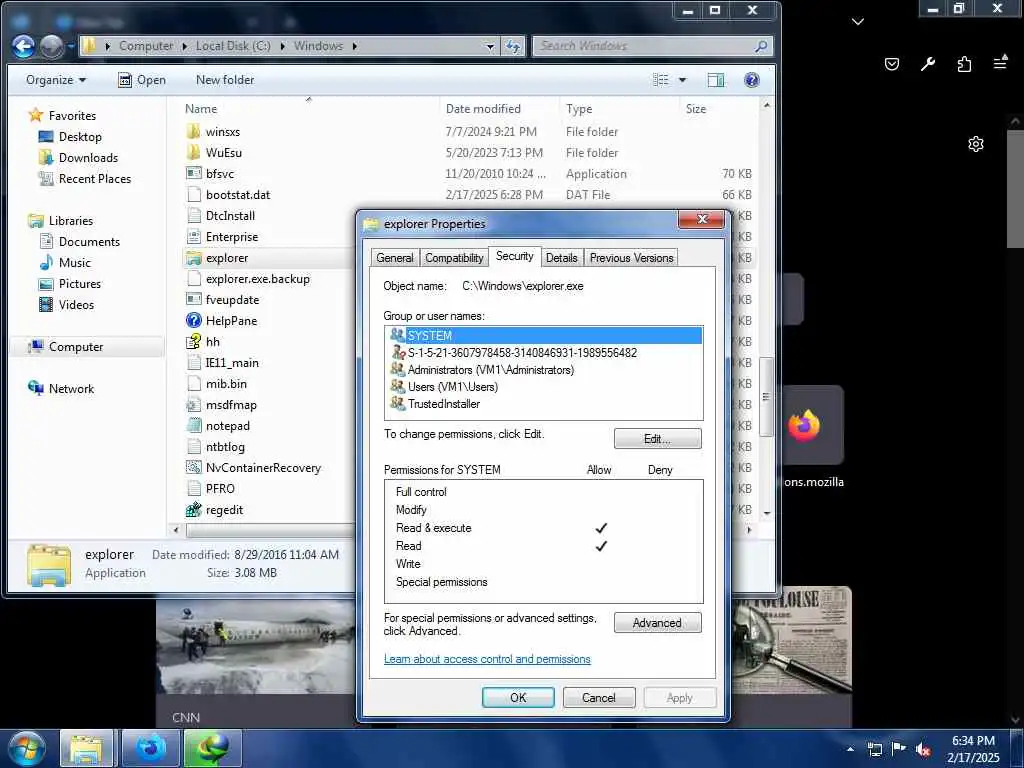Expand the view options dropdown arrow
Screen dimensions: 1024x768
click(x=682, y=80)
